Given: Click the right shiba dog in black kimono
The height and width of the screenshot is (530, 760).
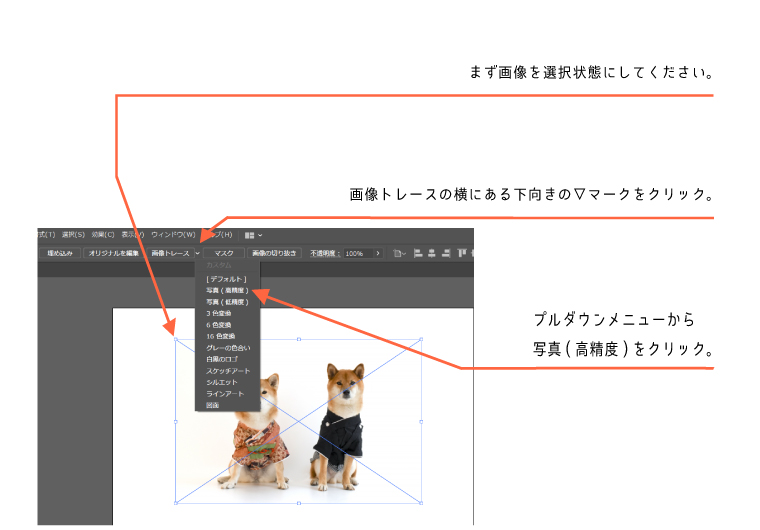Looking at the screenshot, I should [339, 427].
